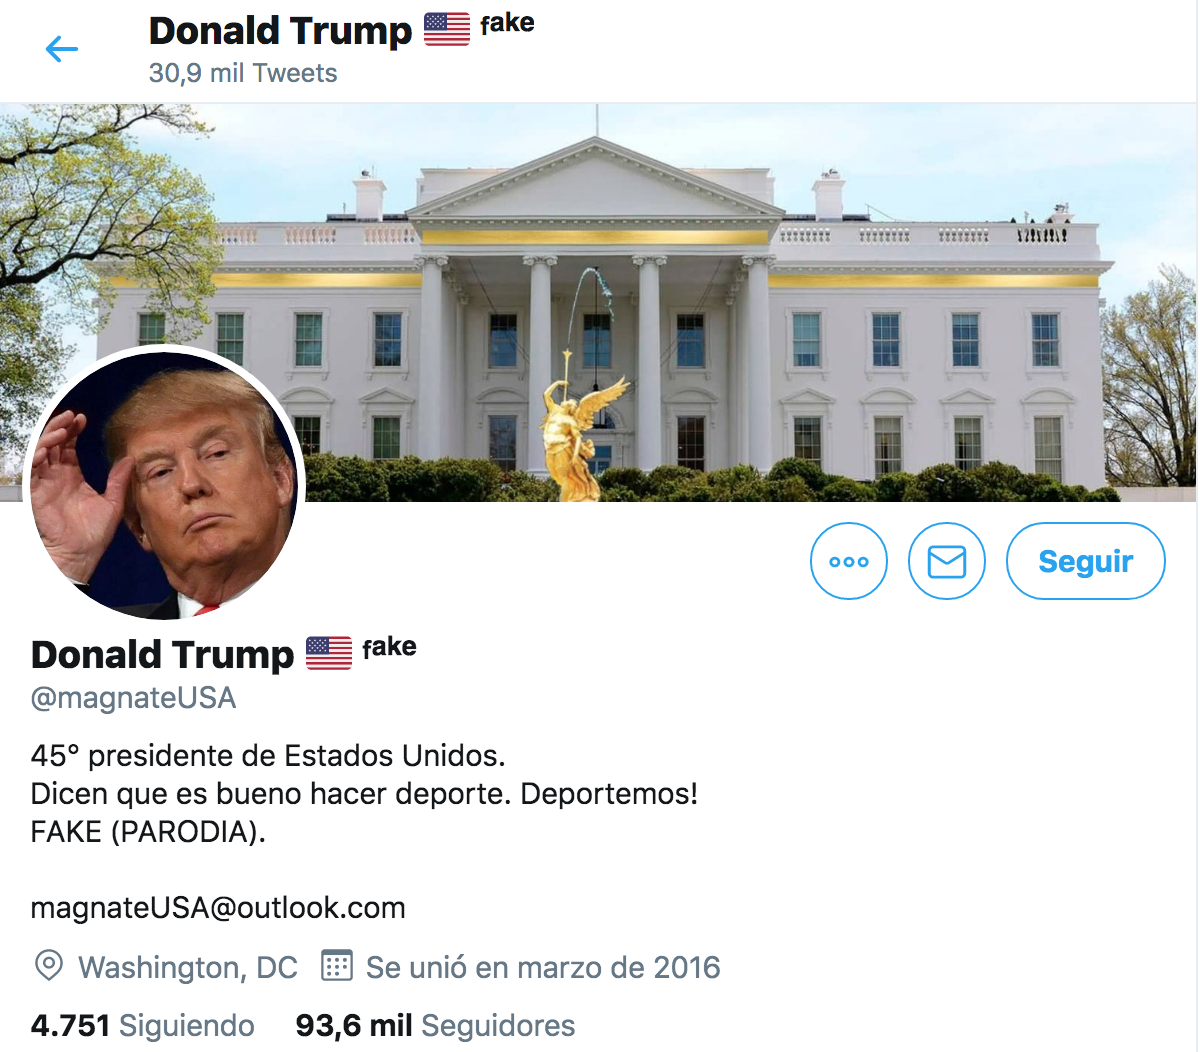Click the Donald Trump name in top bar
The image size is (1200, 1052).
point(280,30)
